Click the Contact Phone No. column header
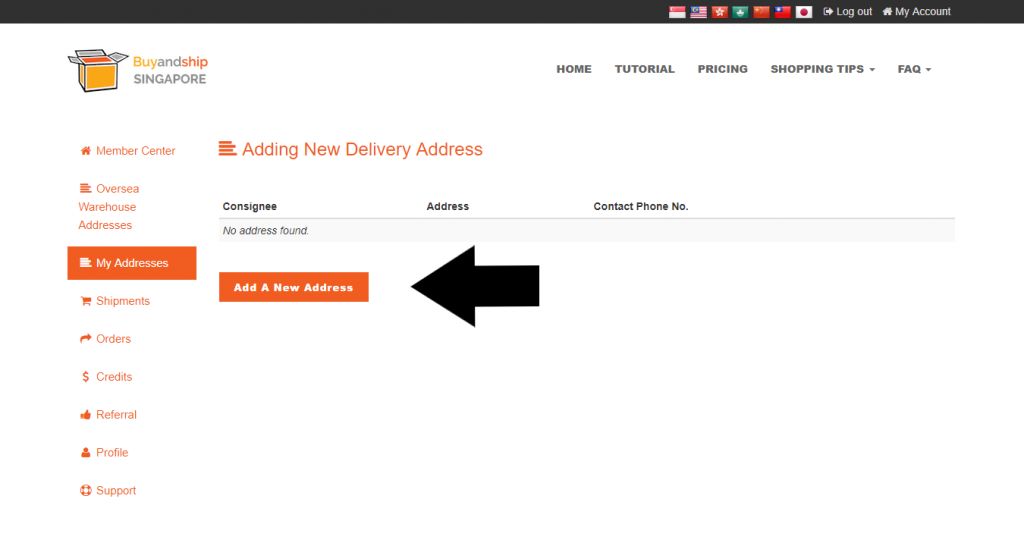The height and width of the screenshot is (549, 1024). (x=641, y=206)
